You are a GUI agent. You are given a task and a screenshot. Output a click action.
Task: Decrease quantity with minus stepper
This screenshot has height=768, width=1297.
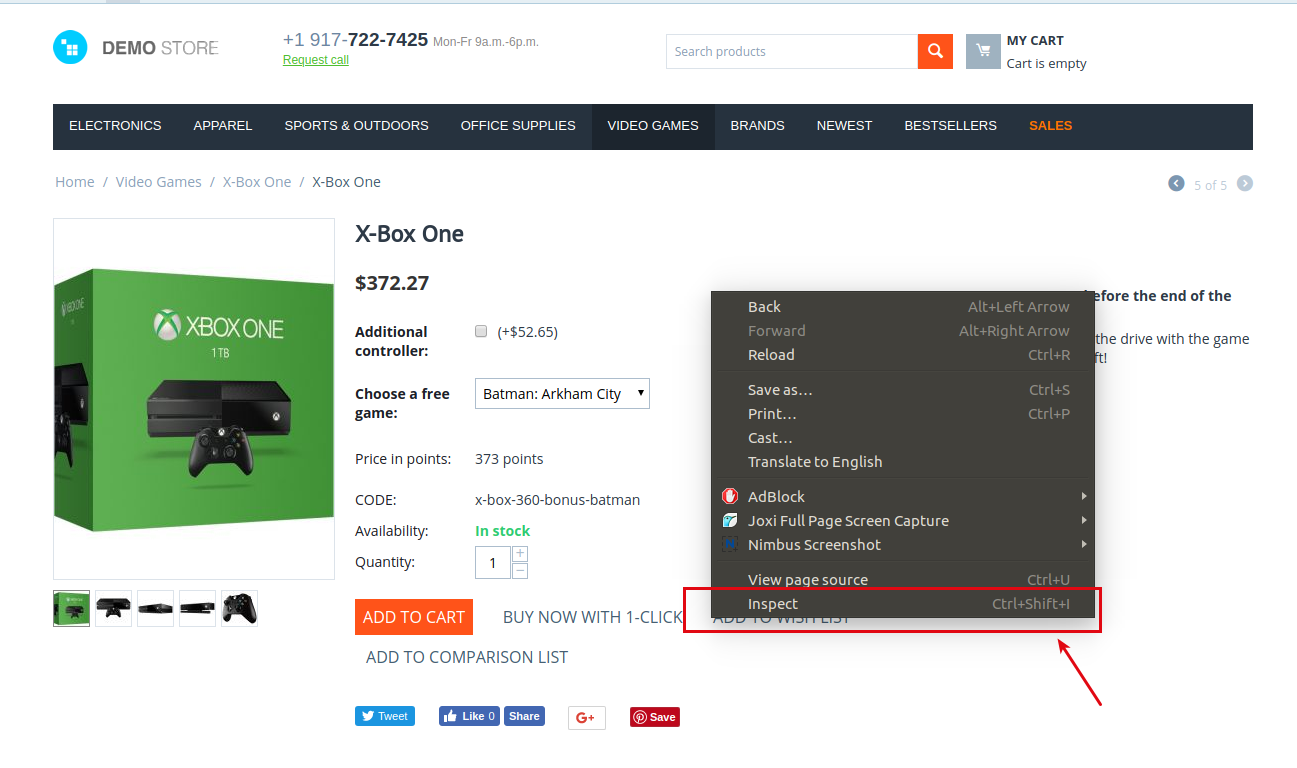[520, 571]
